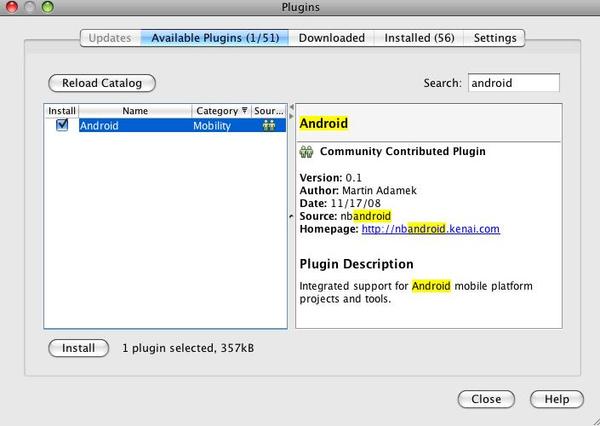The image size is (600, 426).
Task: Click the Reload Catalog button
Action: [x=102, y=83]
